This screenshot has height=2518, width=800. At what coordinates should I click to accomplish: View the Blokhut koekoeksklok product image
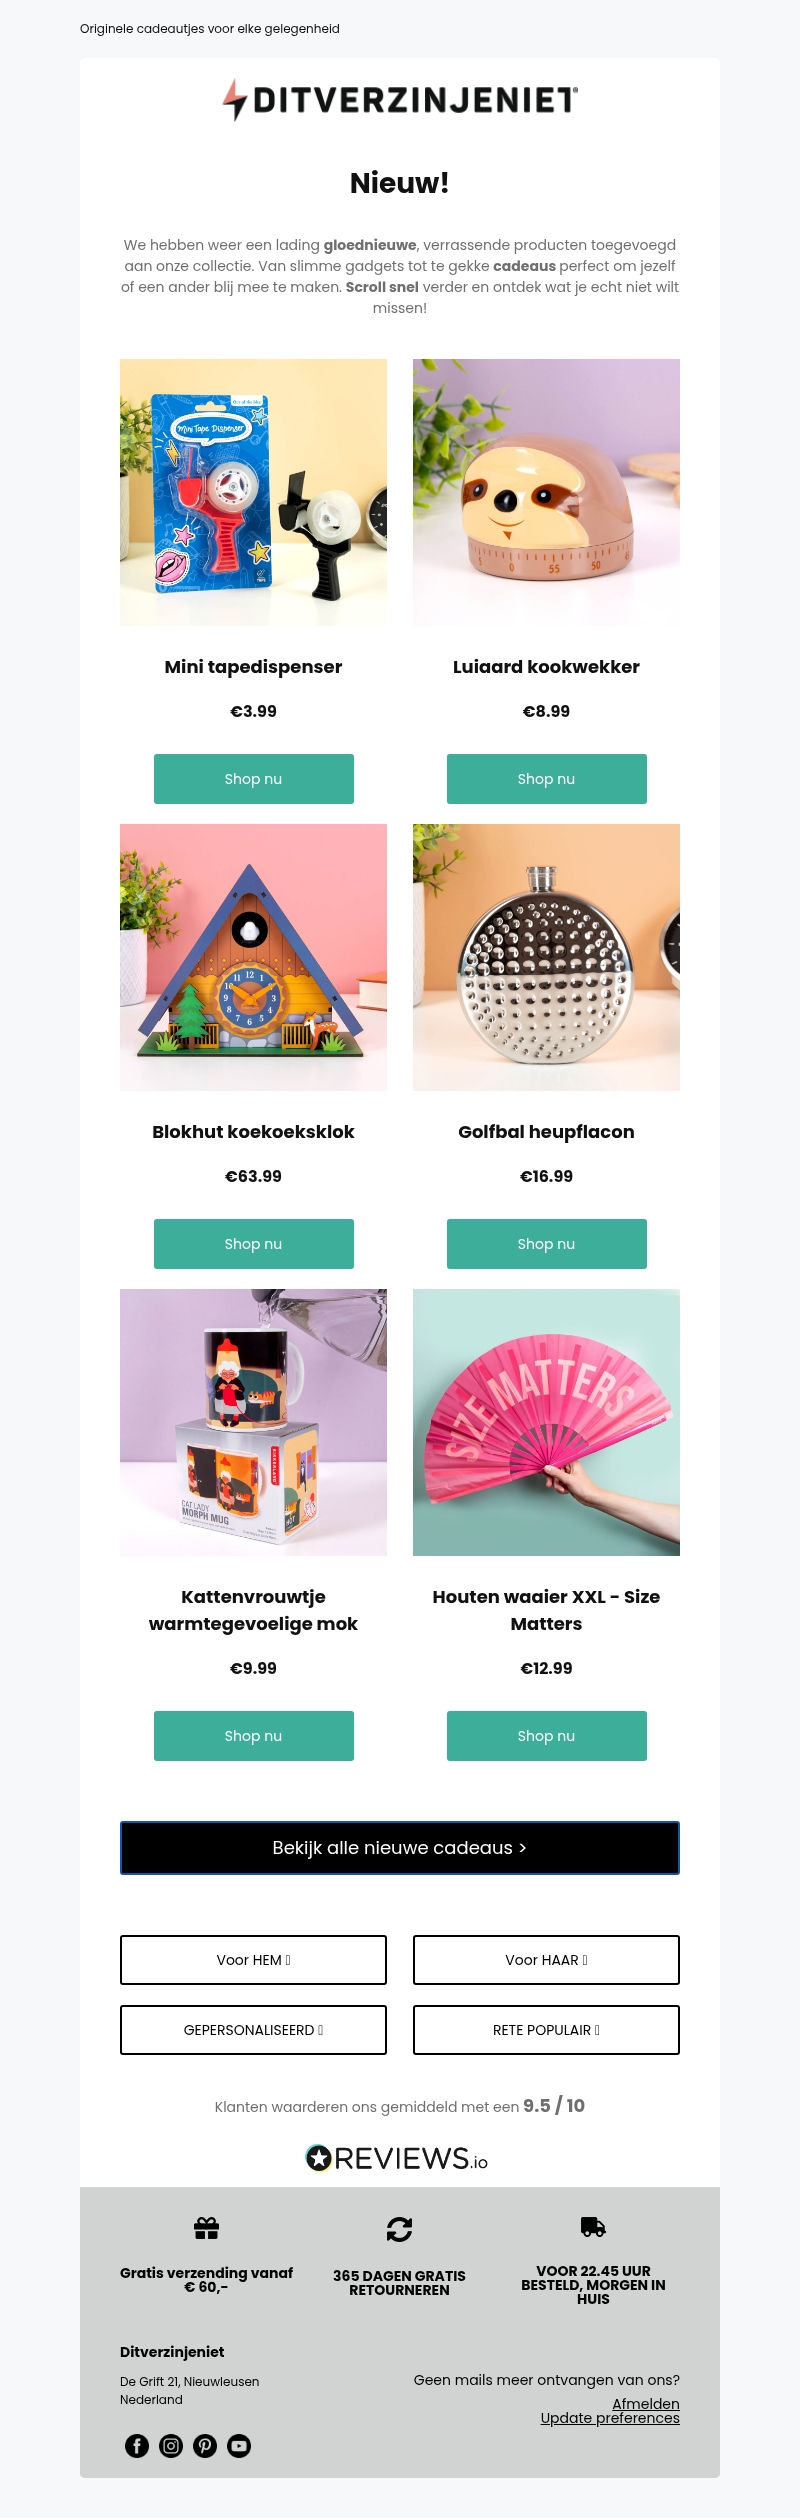[x=253, y=957]
